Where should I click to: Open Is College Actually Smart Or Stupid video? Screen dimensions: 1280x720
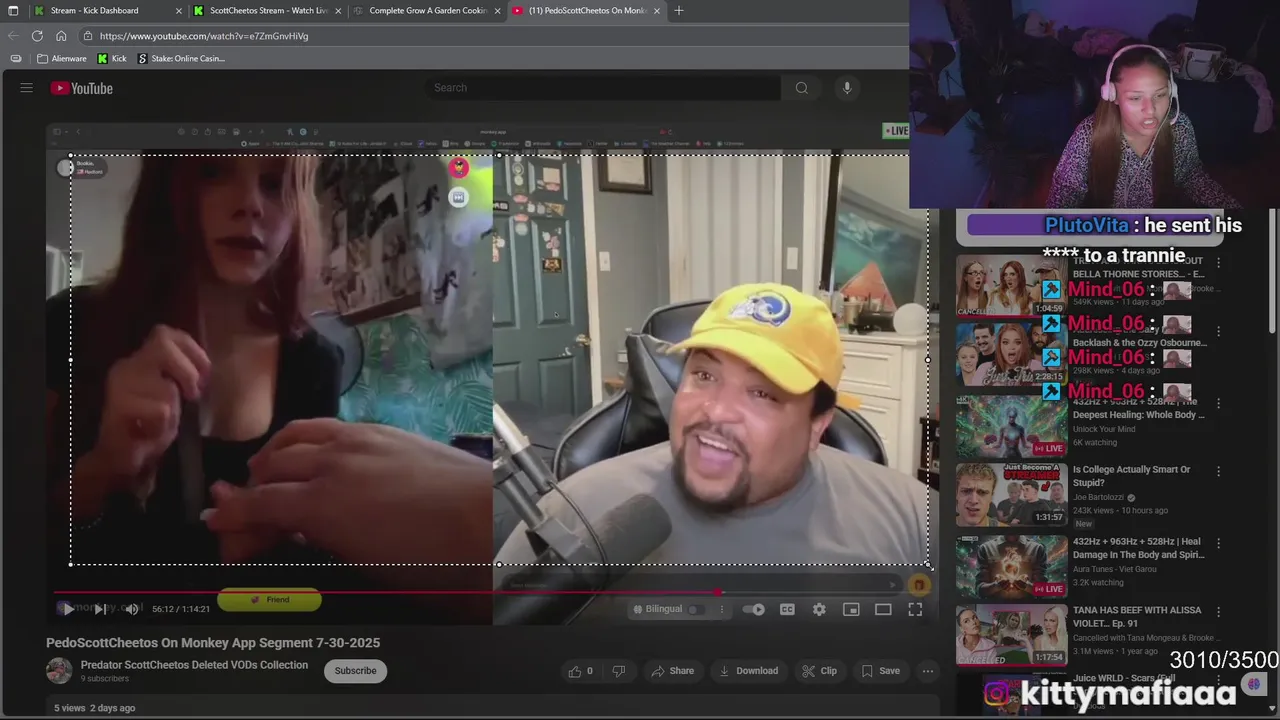pyautogui.click(x=1131, y=476)
